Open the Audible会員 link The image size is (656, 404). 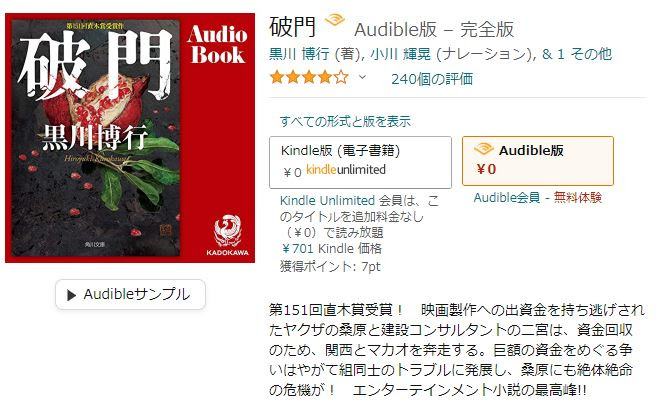point(507,197)
